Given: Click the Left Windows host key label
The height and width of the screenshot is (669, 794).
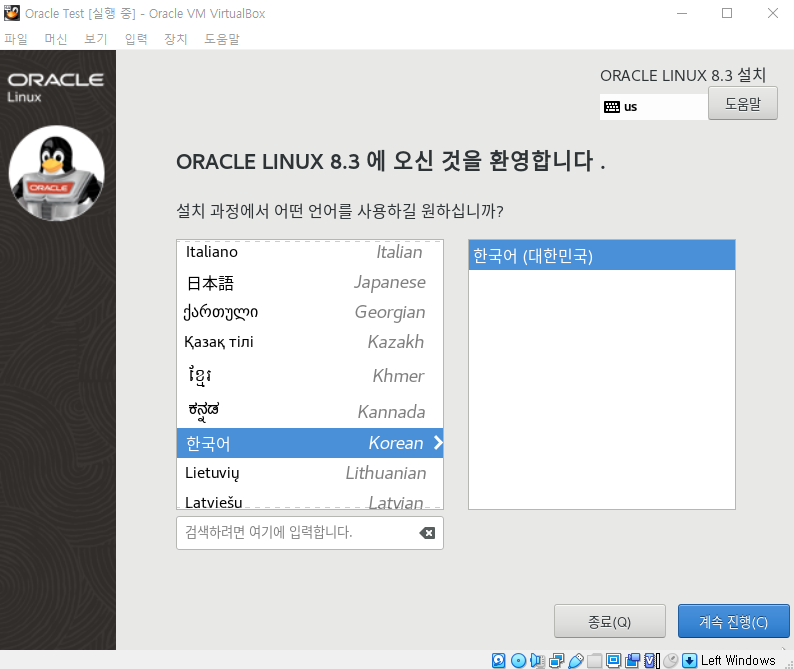Looking at the screenshot, I should point(738,660).
